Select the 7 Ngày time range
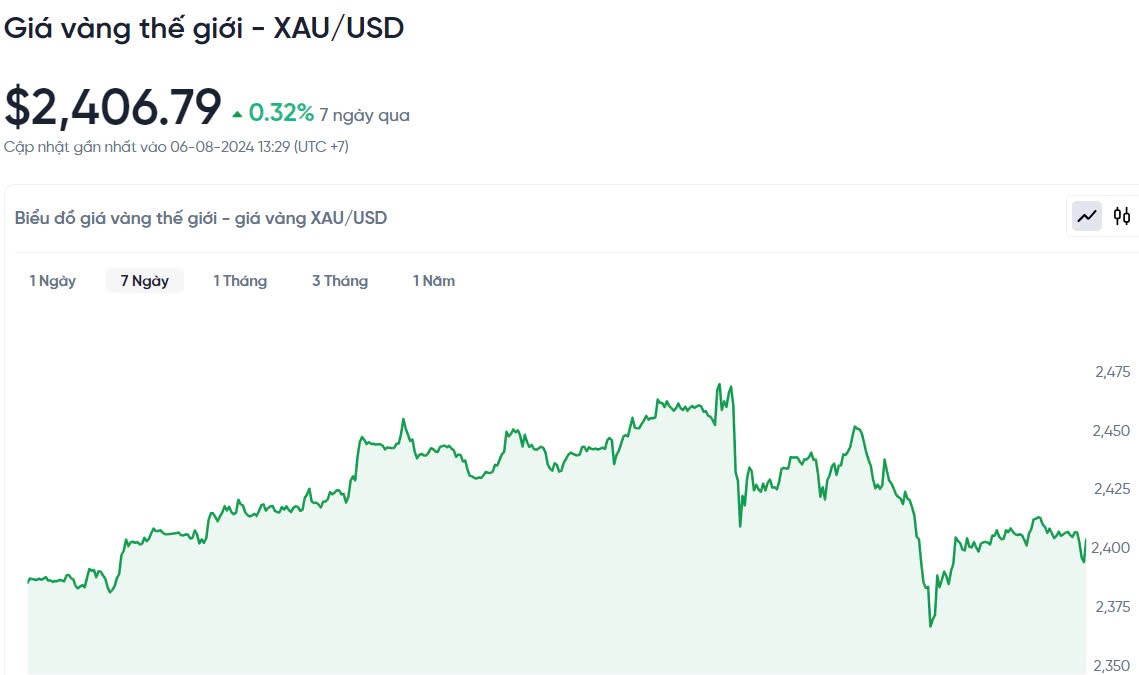The height and width of the screenshot is (675, 1139). [x=145, y=281]
